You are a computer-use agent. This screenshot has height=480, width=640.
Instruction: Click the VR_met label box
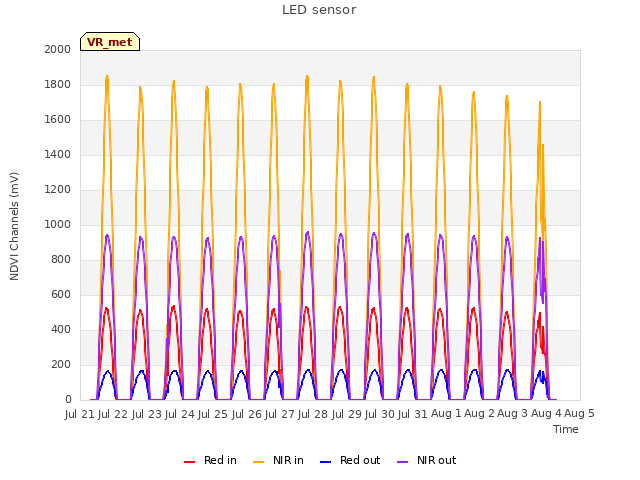[110, 42]
